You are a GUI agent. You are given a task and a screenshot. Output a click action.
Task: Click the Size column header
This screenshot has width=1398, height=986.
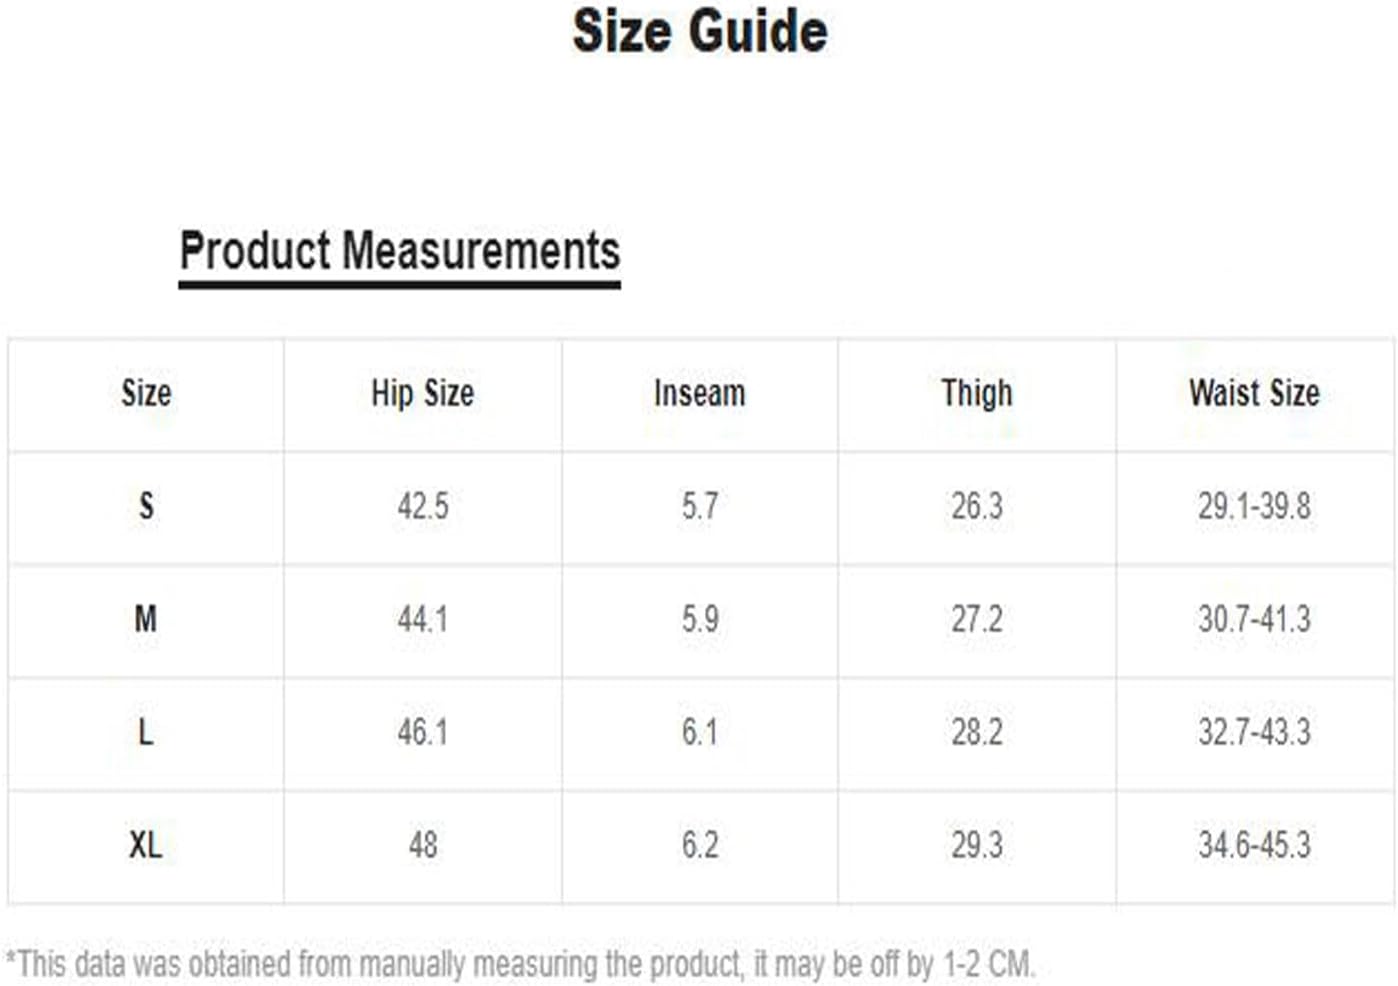pos(146,393)
